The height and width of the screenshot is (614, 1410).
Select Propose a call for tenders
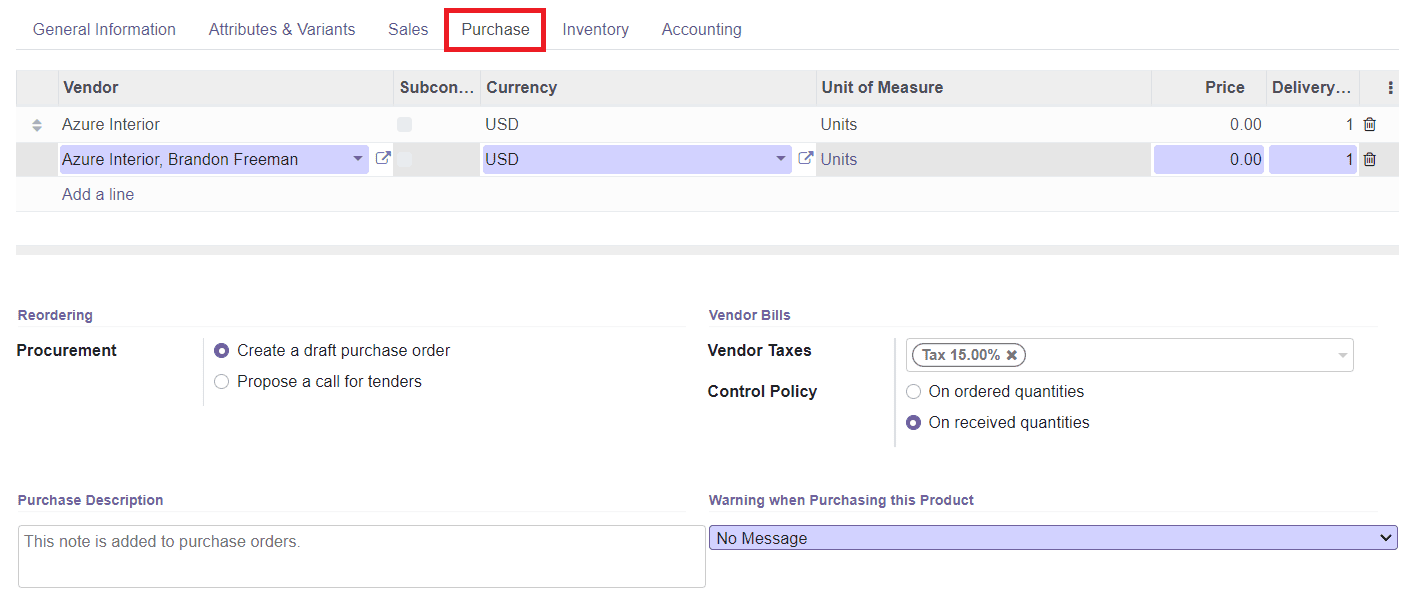coord(221,381)
